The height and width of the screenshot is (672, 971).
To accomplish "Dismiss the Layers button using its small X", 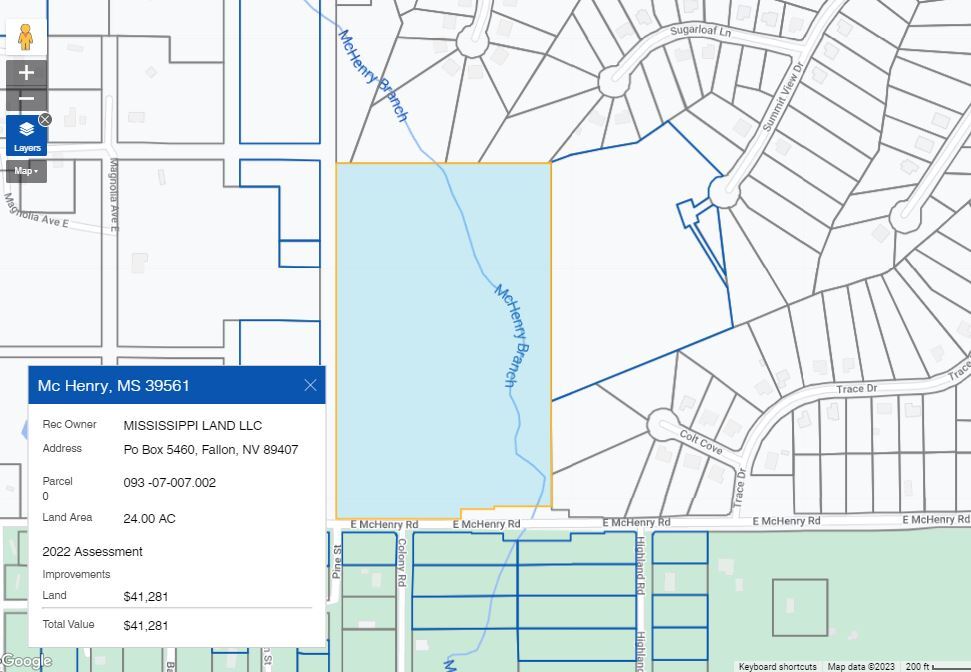I will coord(45,120).
